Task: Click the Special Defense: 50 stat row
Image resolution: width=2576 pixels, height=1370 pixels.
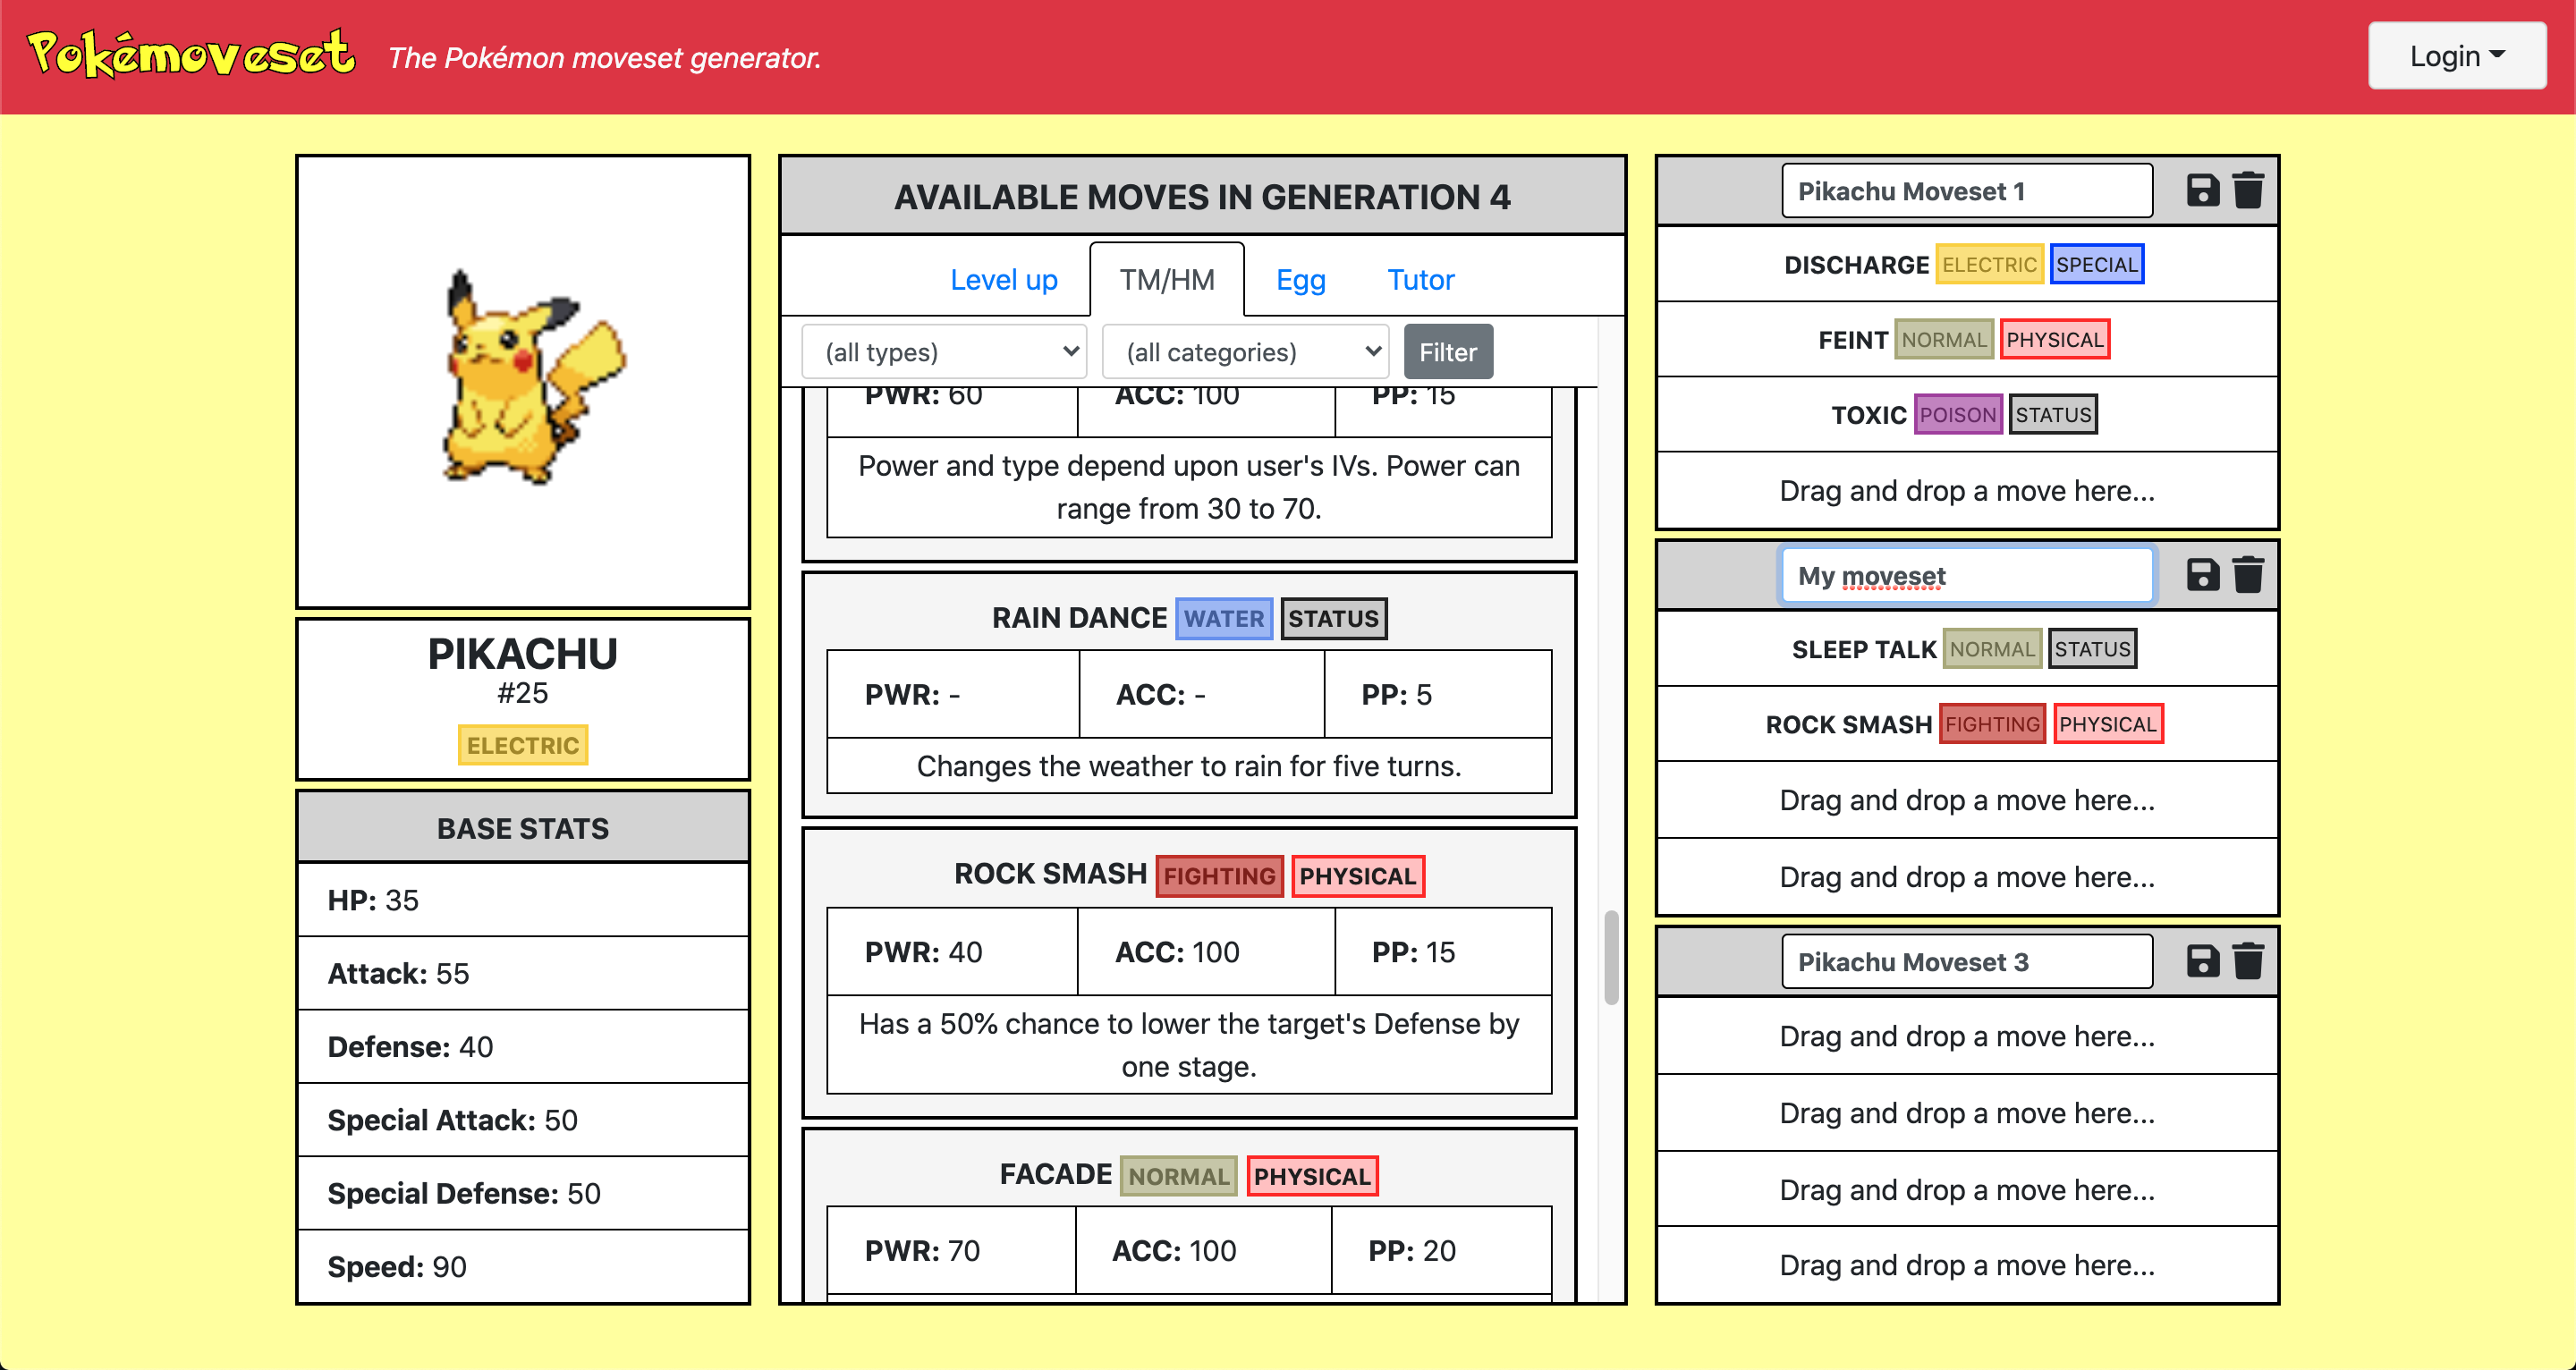Action: [x=522, y=1193]
